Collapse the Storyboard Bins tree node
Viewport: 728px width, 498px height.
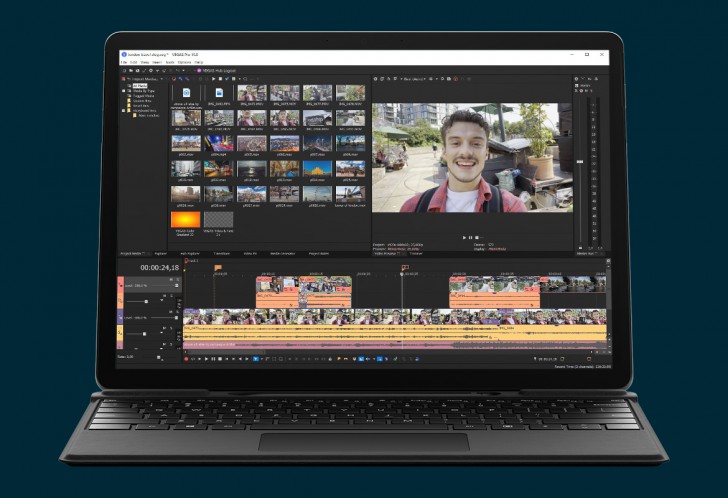point(124,111)
